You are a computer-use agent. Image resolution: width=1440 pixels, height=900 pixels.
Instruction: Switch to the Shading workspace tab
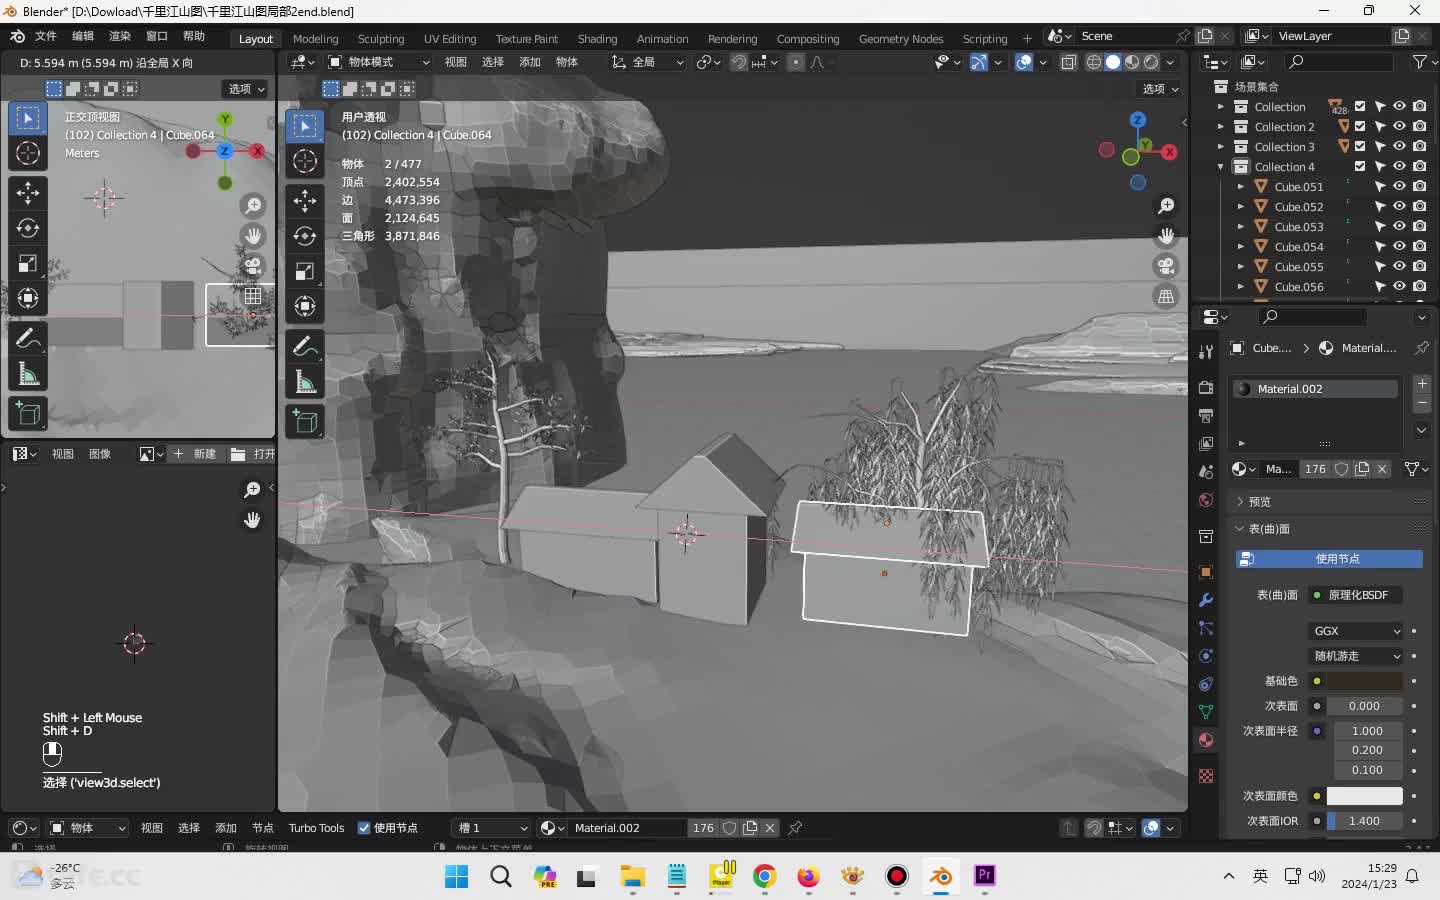(598, 38)
